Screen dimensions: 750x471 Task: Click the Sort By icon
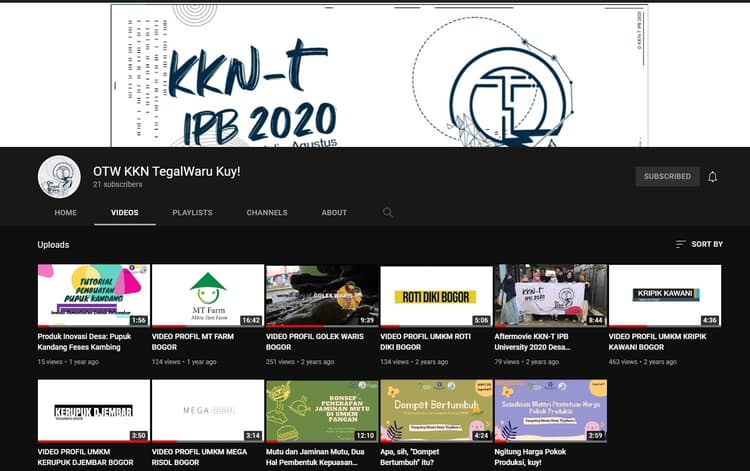pyautogui.click(x=680, y=244)
